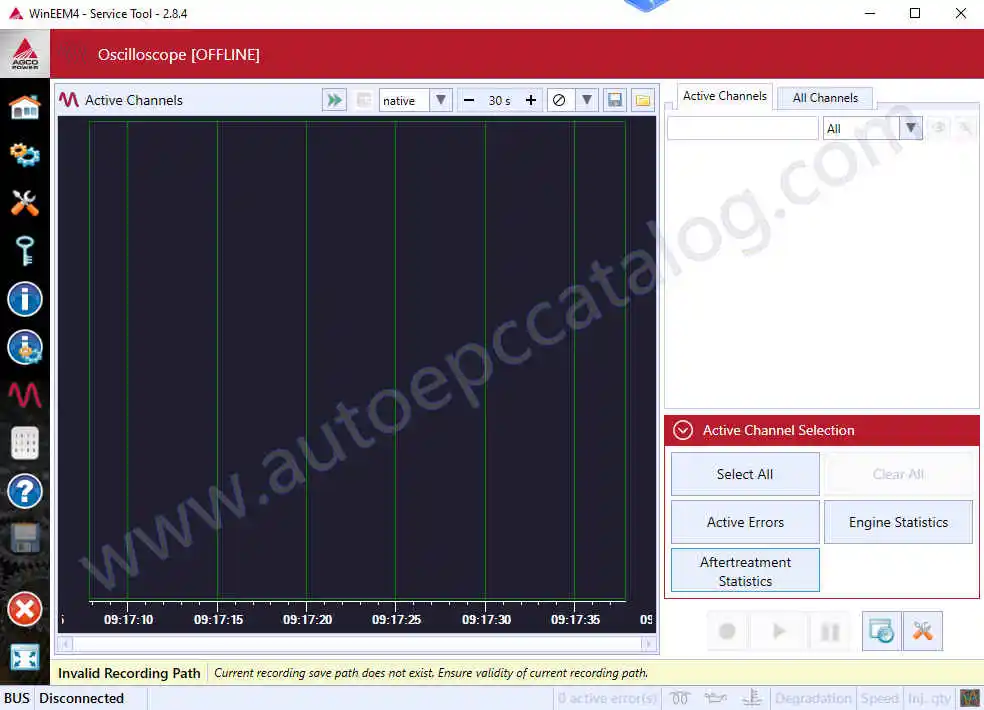Open the question mark help icon

[25, 491]
